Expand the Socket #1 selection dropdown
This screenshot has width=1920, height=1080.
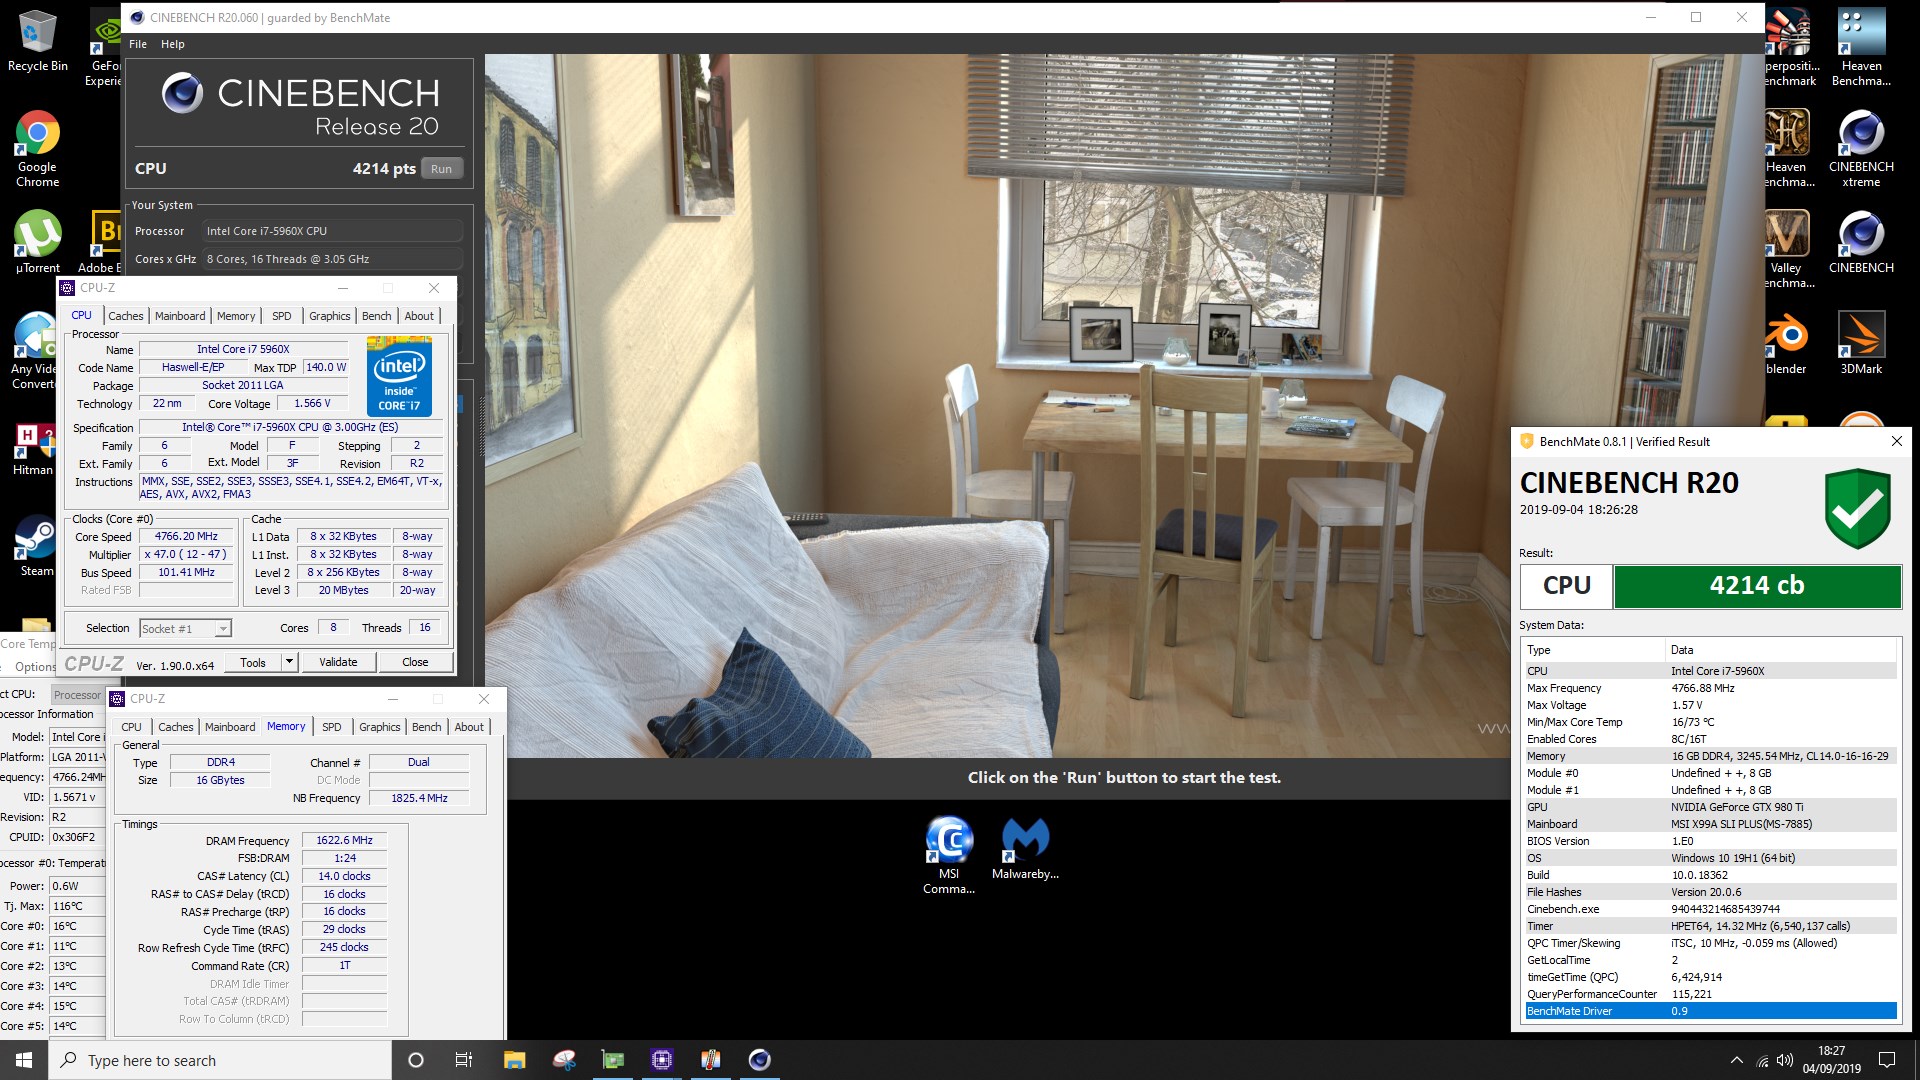224,629
